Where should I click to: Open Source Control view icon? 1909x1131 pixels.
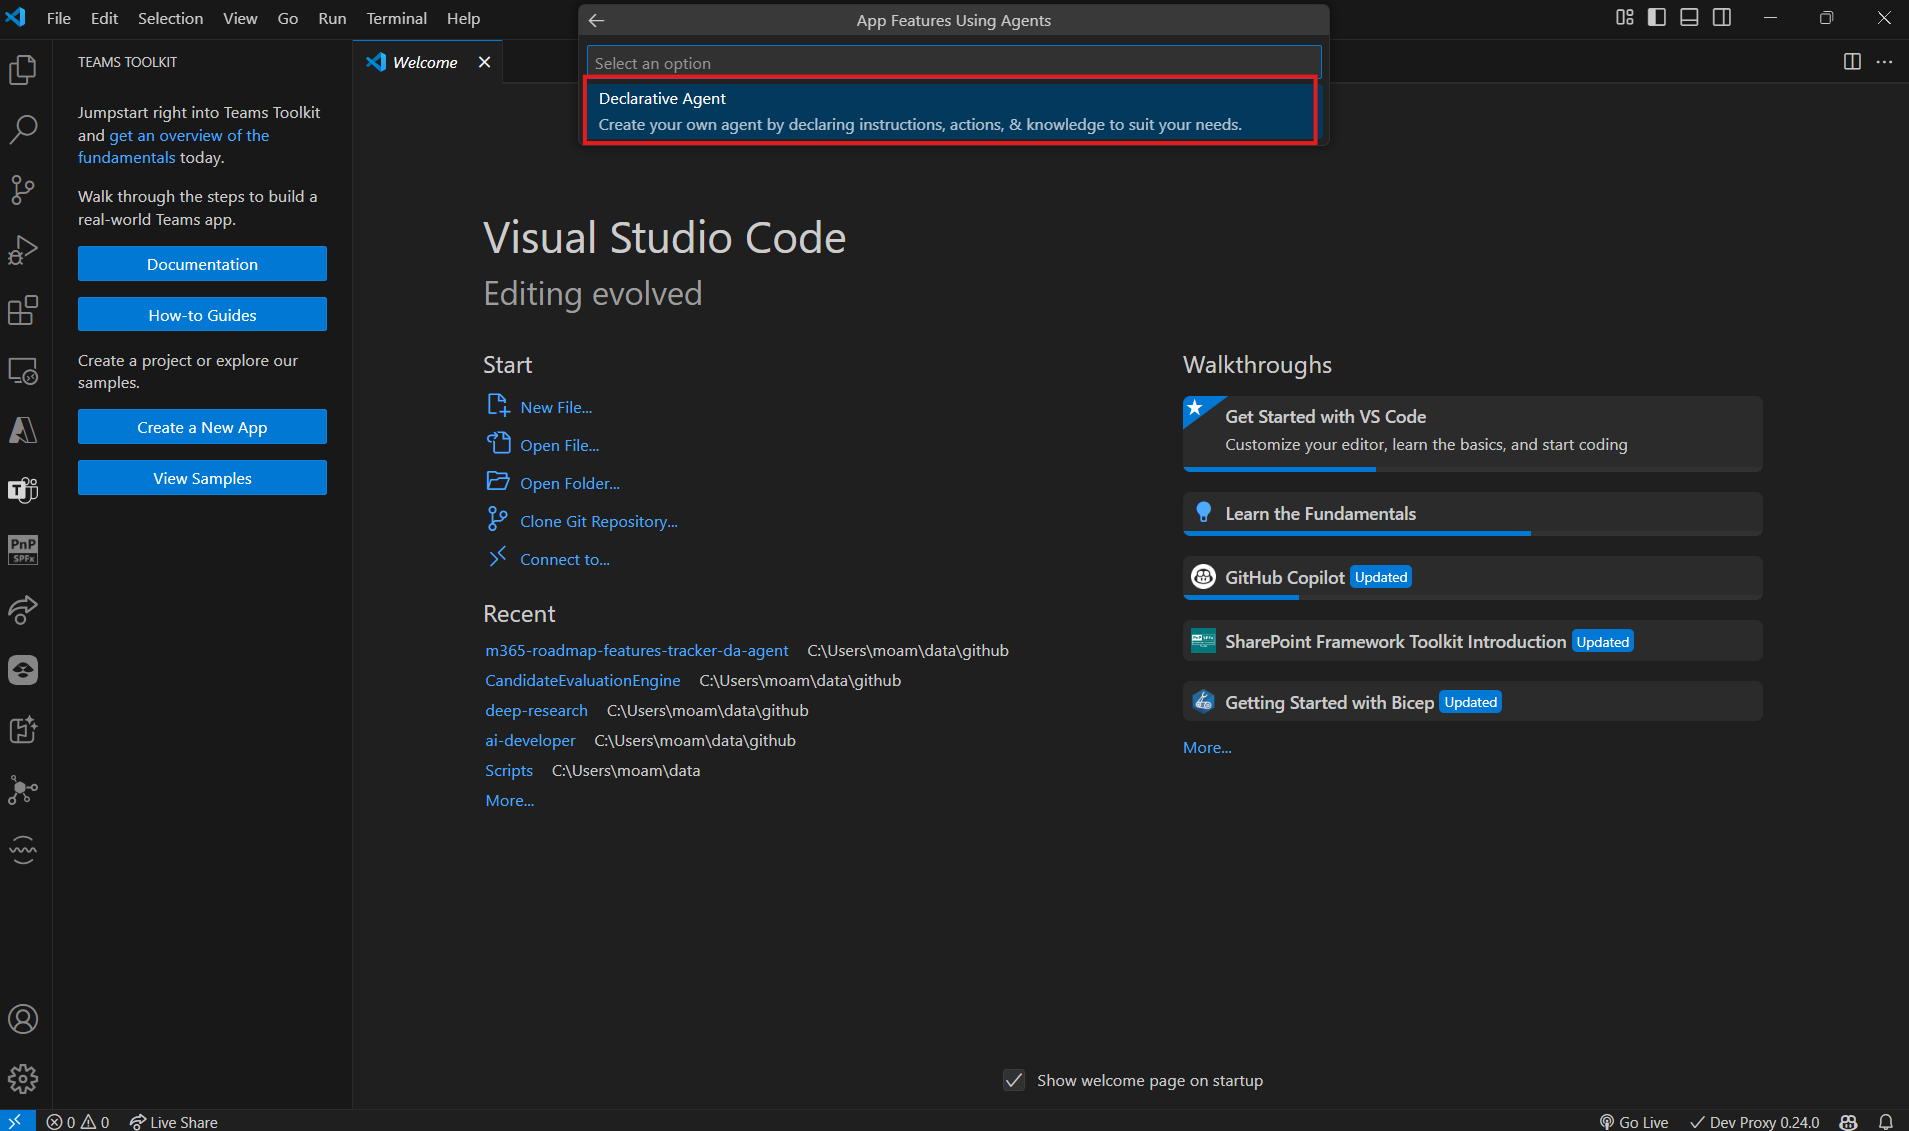23,190
